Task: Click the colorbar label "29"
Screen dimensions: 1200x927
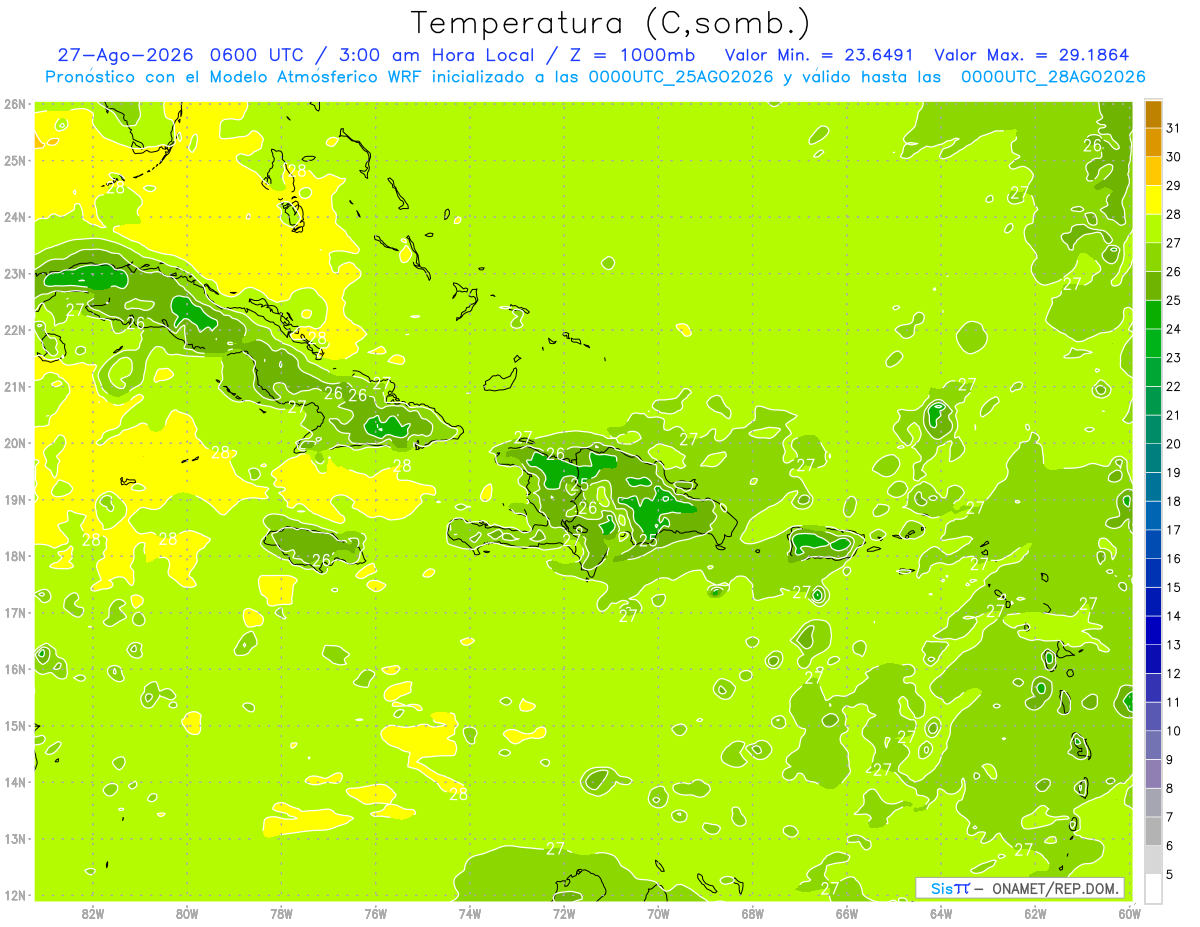Action: (1173, 186)
